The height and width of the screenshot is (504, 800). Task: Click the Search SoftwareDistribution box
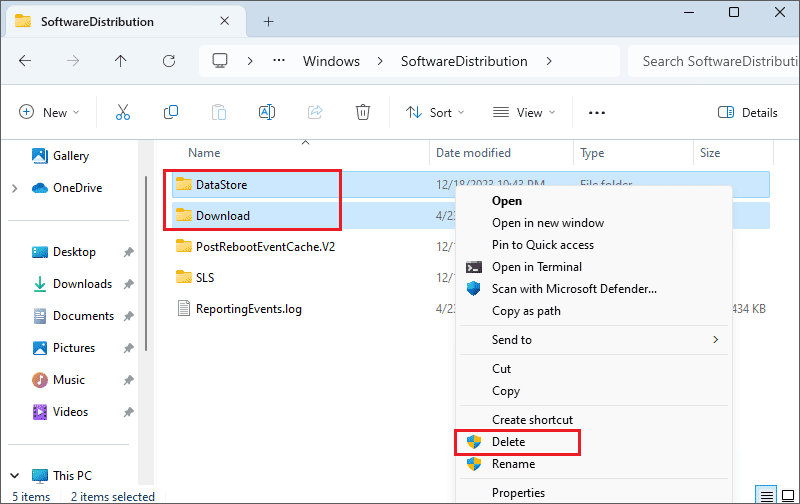coord(714,61)
